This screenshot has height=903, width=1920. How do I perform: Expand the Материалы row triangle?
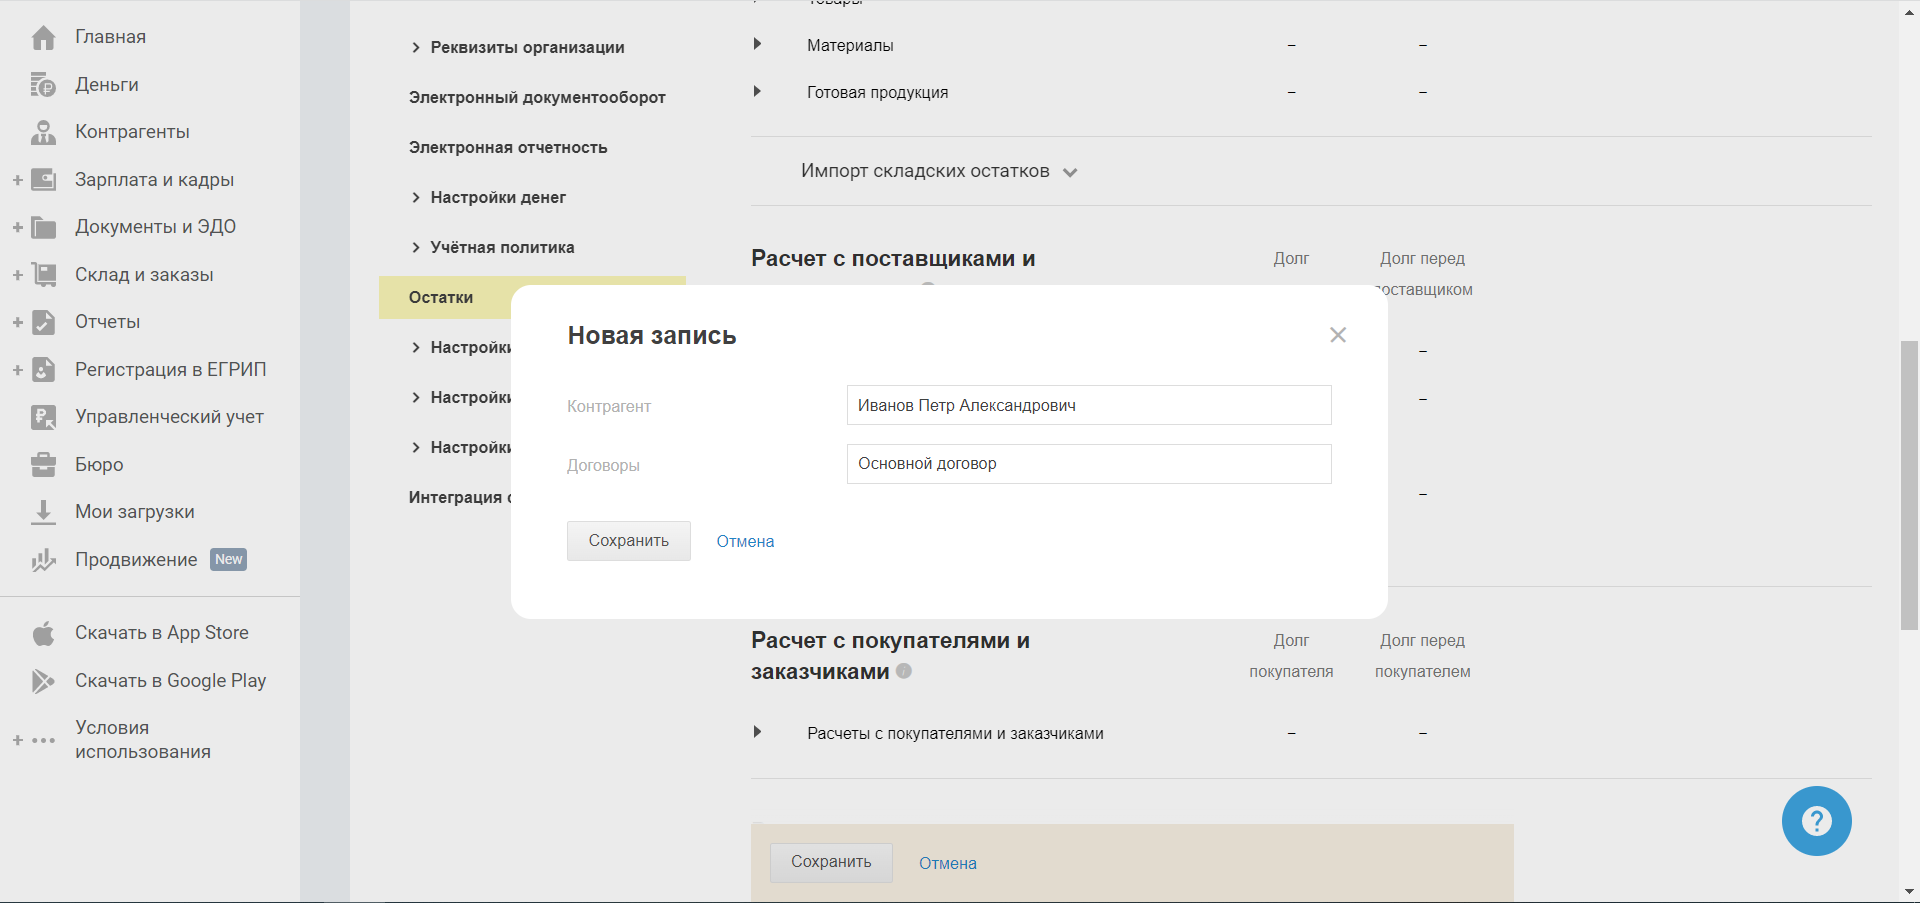tap(757, 44)
